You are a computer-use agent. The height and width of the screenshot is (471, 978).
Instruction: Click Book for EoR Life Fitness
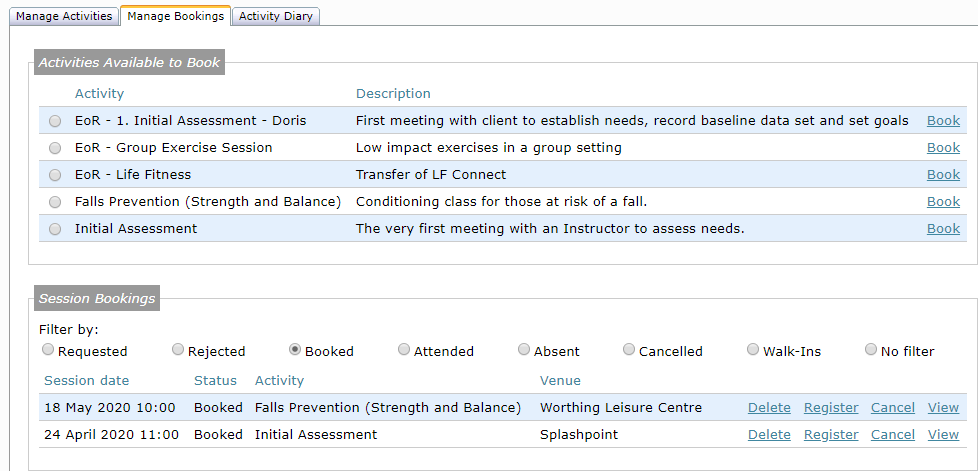pos(943,175)
